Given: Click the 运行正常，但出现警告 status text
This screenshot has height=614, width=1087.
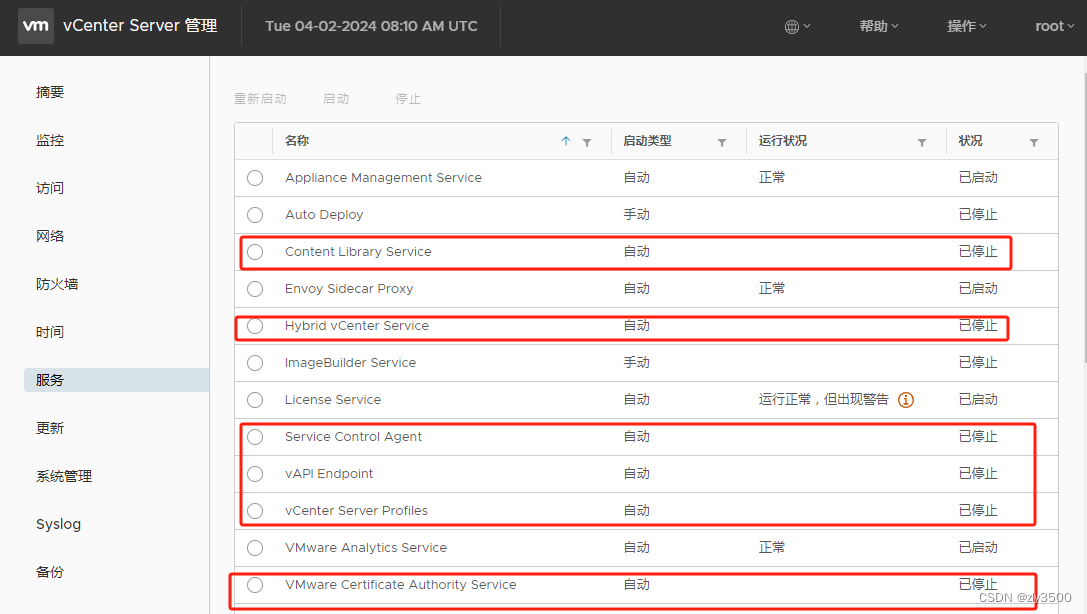Looking at the screenshot, I should [x=823, y=400].
